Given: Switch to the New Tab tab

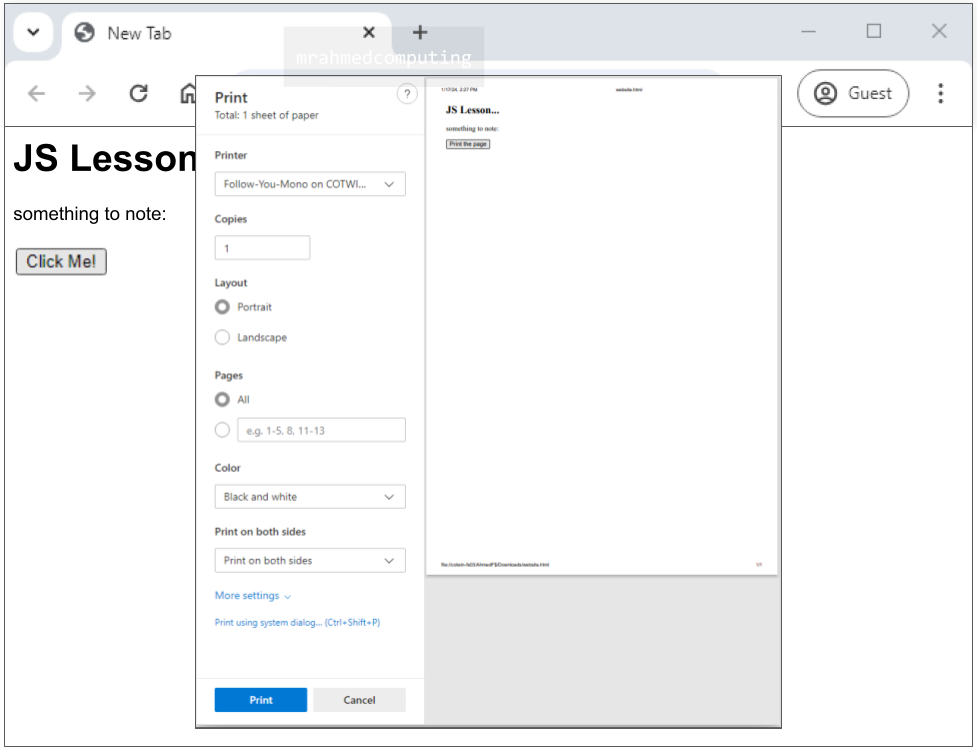Looking at the screenshot, I should (200, 33).
